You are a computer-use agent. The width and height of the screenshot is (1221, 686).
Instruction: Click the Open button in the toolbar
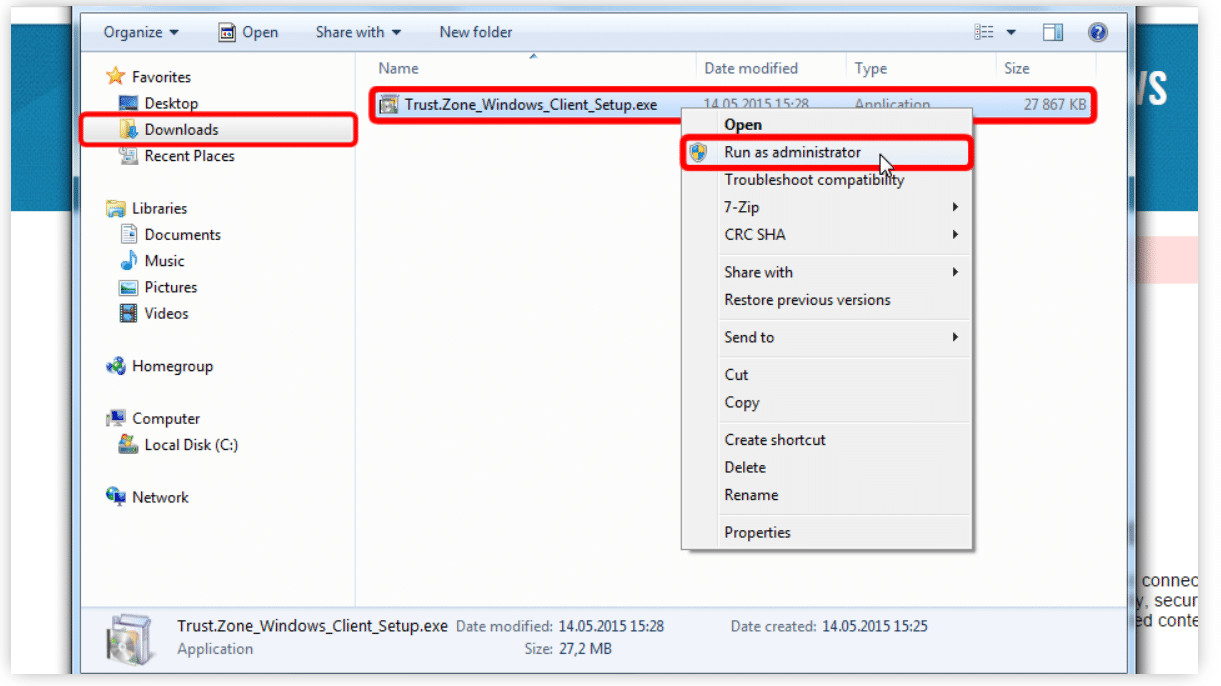tap(248, 32)
